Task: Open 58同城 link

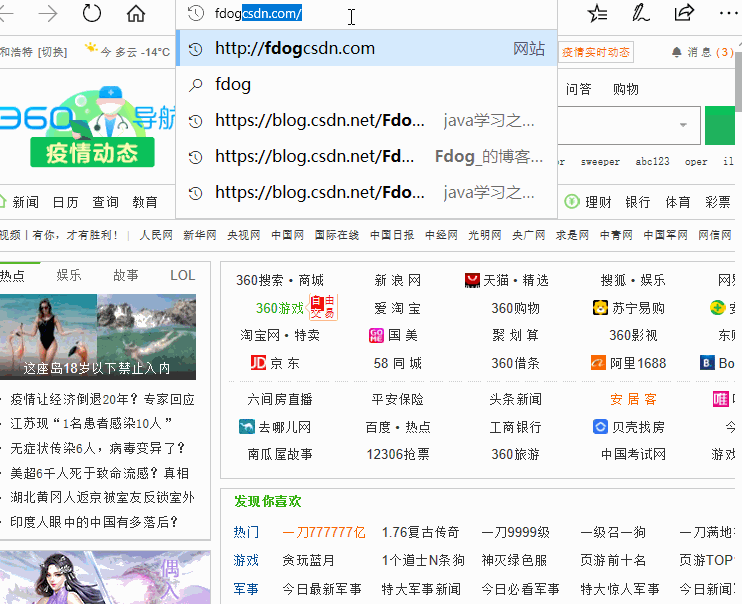Action: [x=398, y=363]
